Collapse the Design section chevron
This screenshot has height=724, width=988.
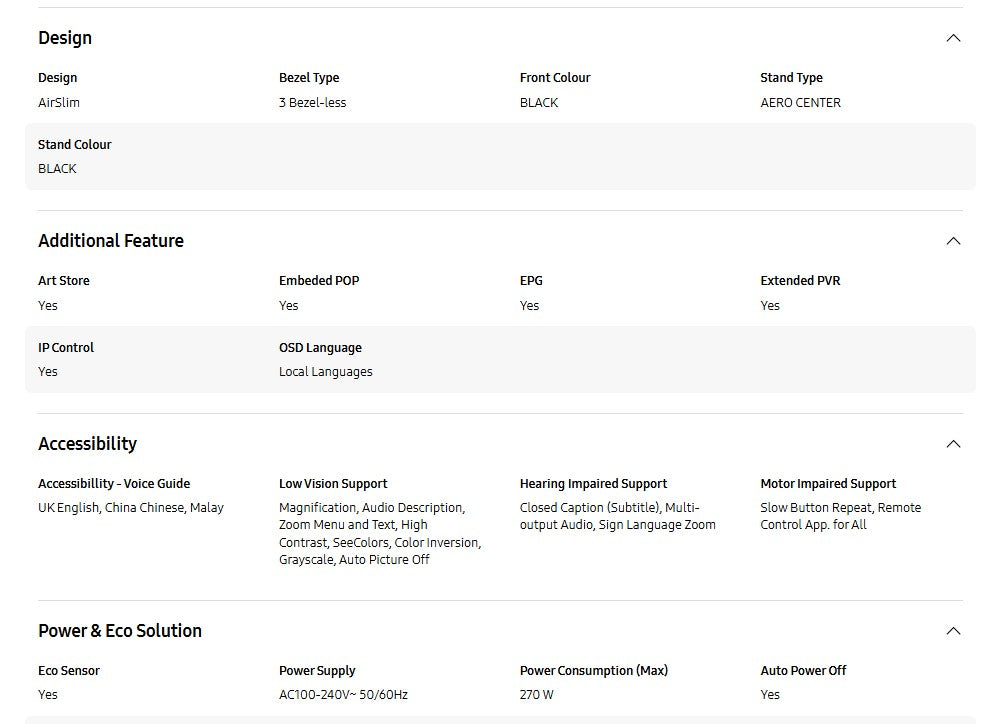(x=953, y=38)
